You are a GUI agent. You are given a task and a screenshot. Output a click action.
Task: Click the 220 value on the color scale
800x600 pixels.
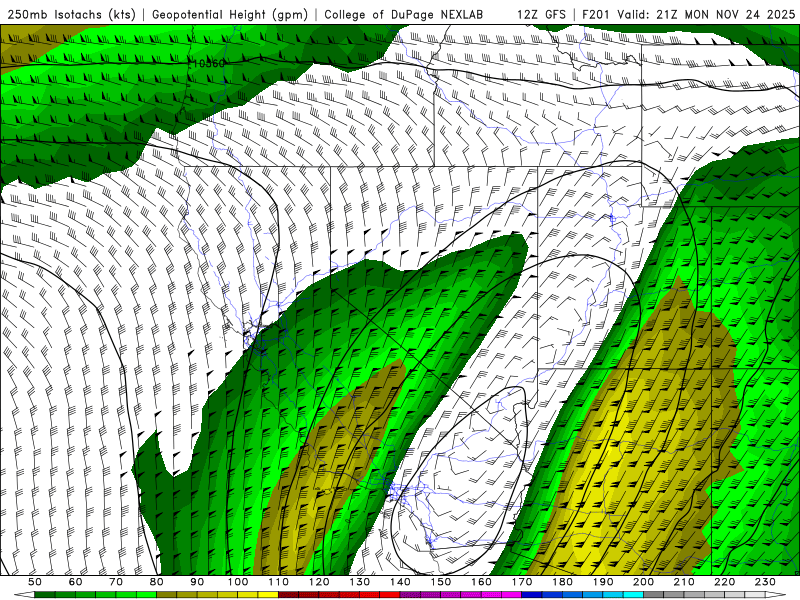pos(724,582)
